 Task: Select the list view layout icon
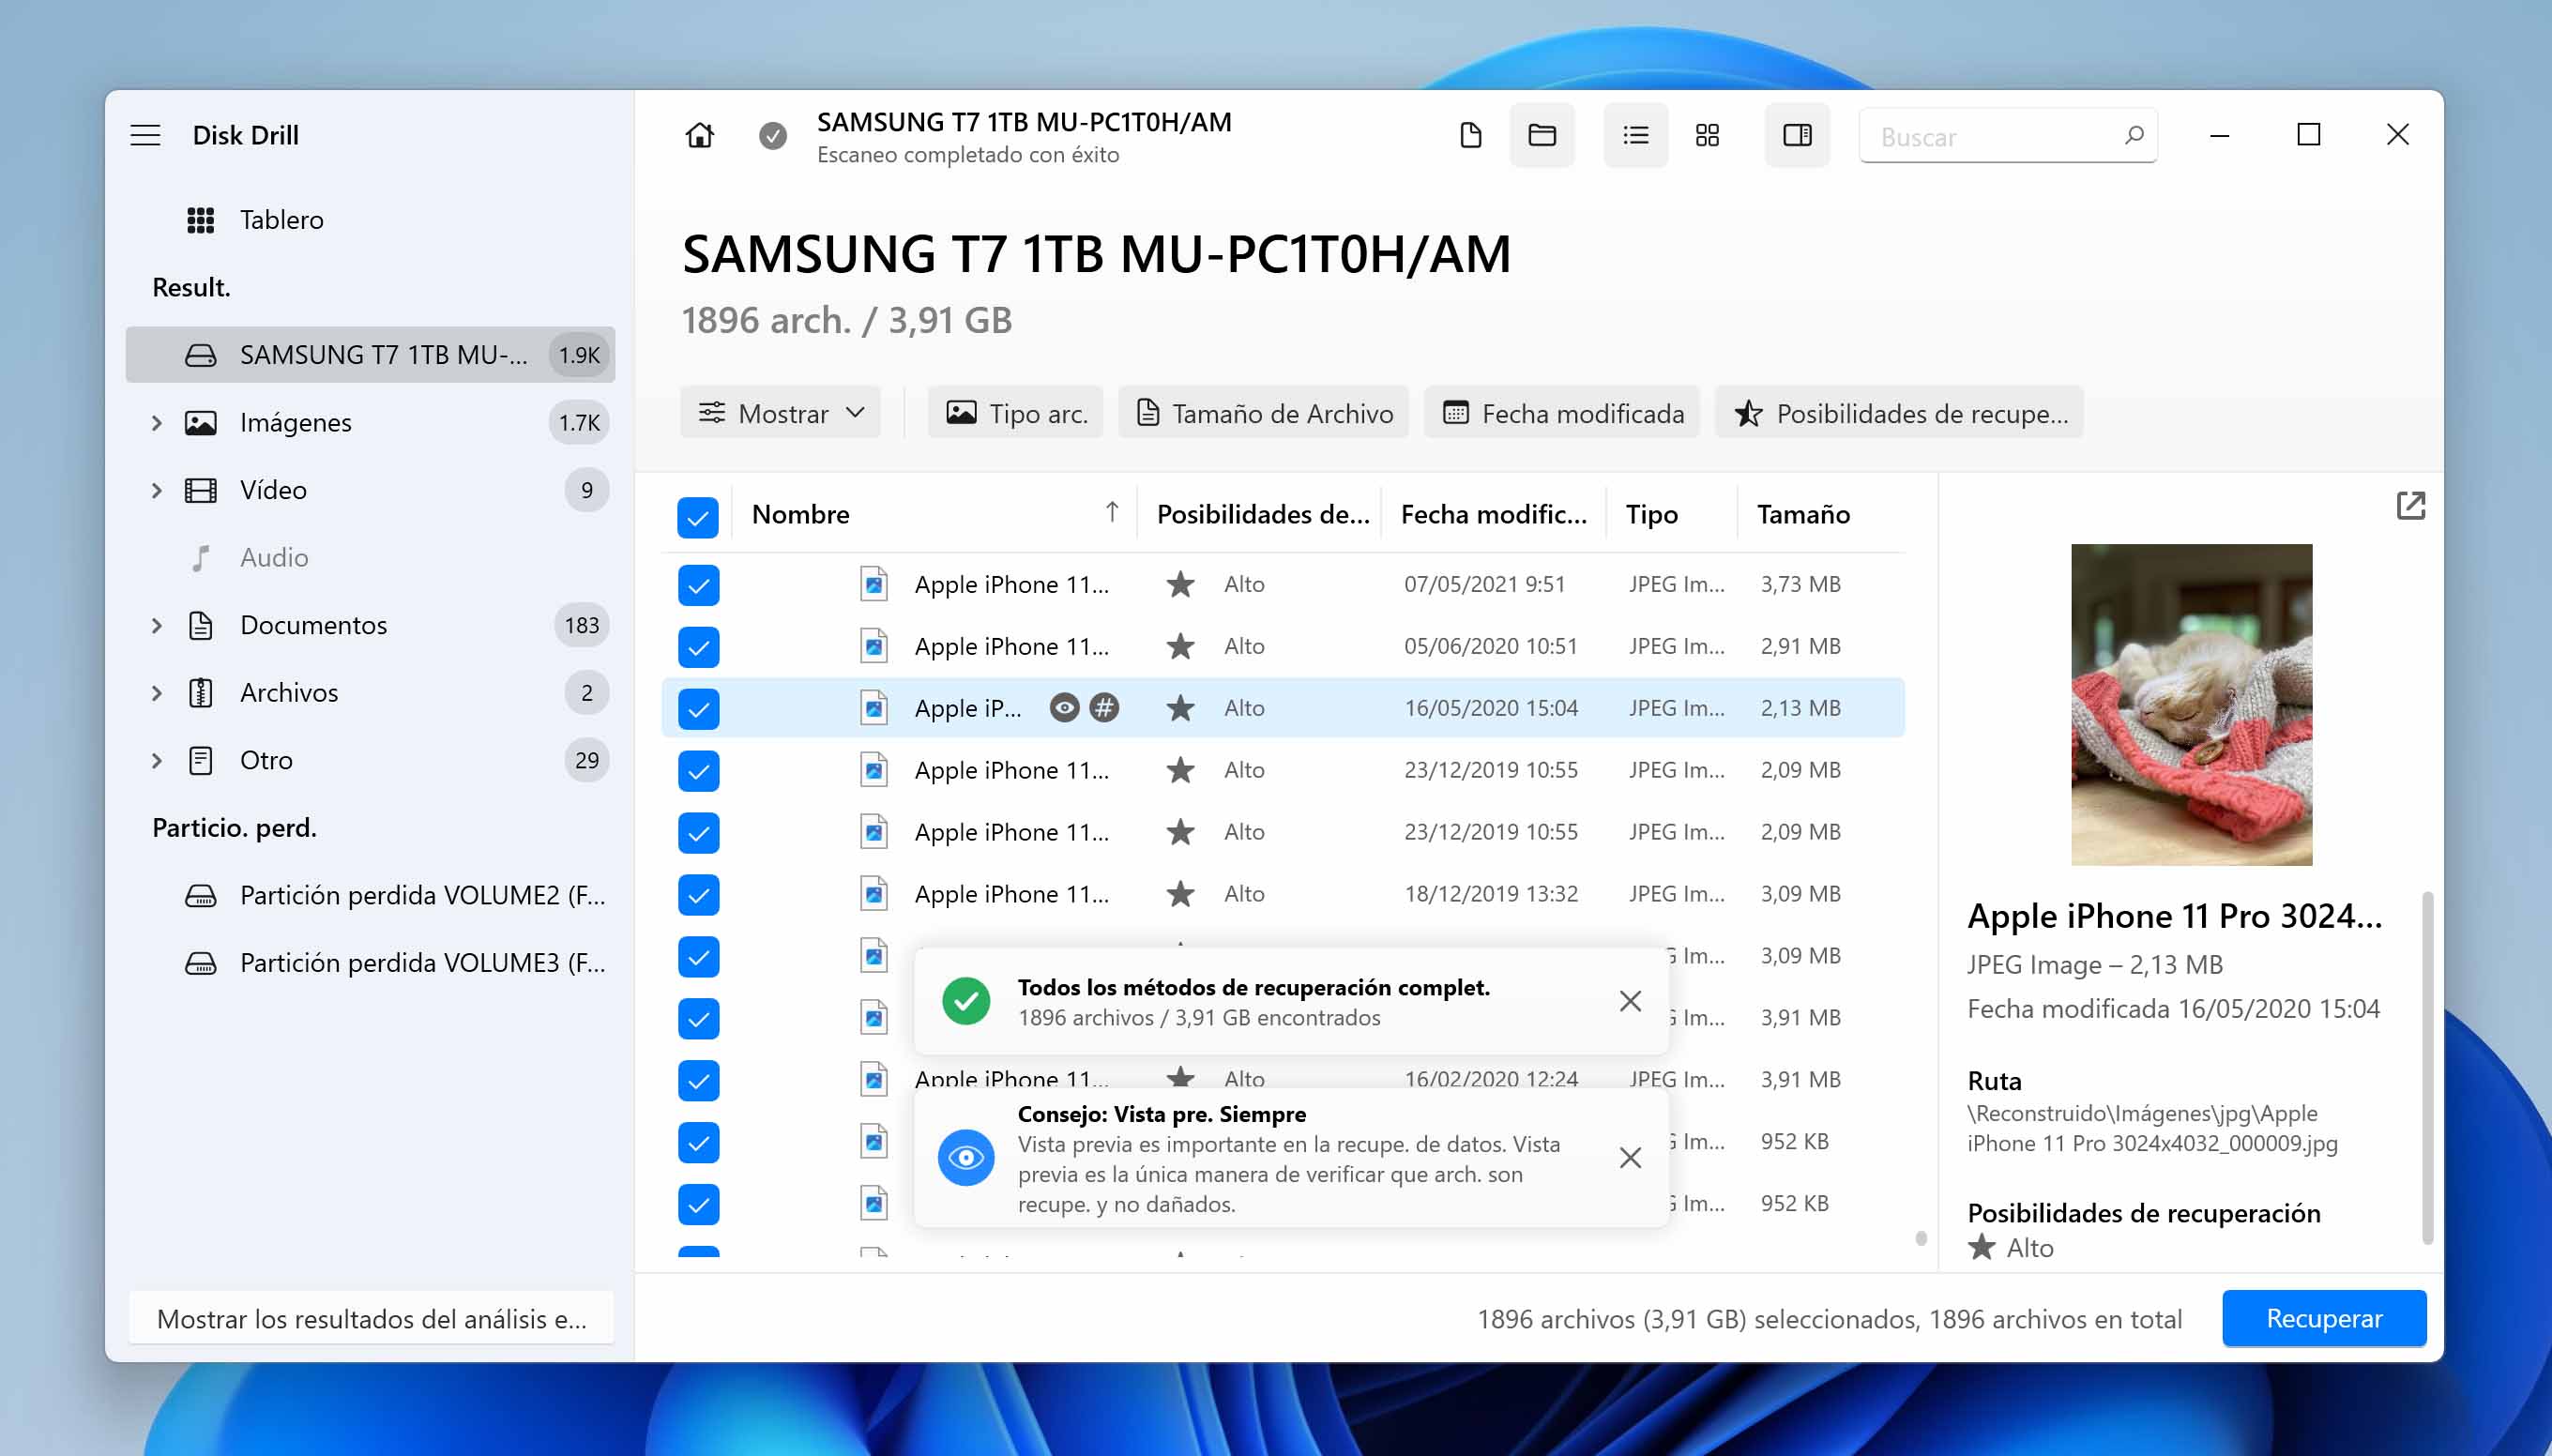pyautogui.click(x=1635, y=135)
